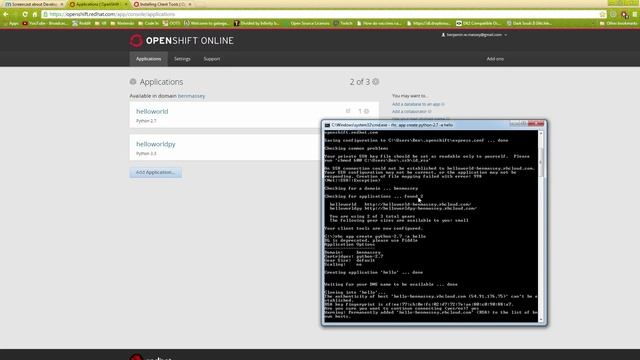Click the '2 of 3' gears count text
This screenshot has width=640, height=360.
(x=360, y=82)
